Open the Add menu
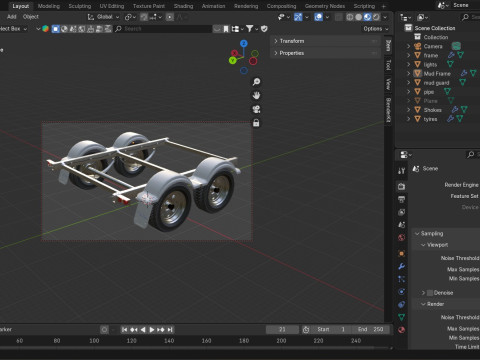The height and width of the screenshot is (360, 480). click(12, 17)
